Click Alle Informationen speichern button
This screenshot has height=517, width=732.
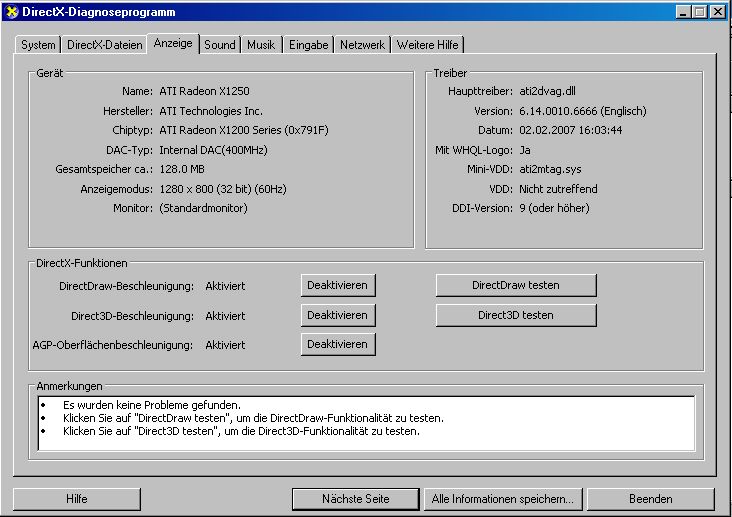[503, 499]
